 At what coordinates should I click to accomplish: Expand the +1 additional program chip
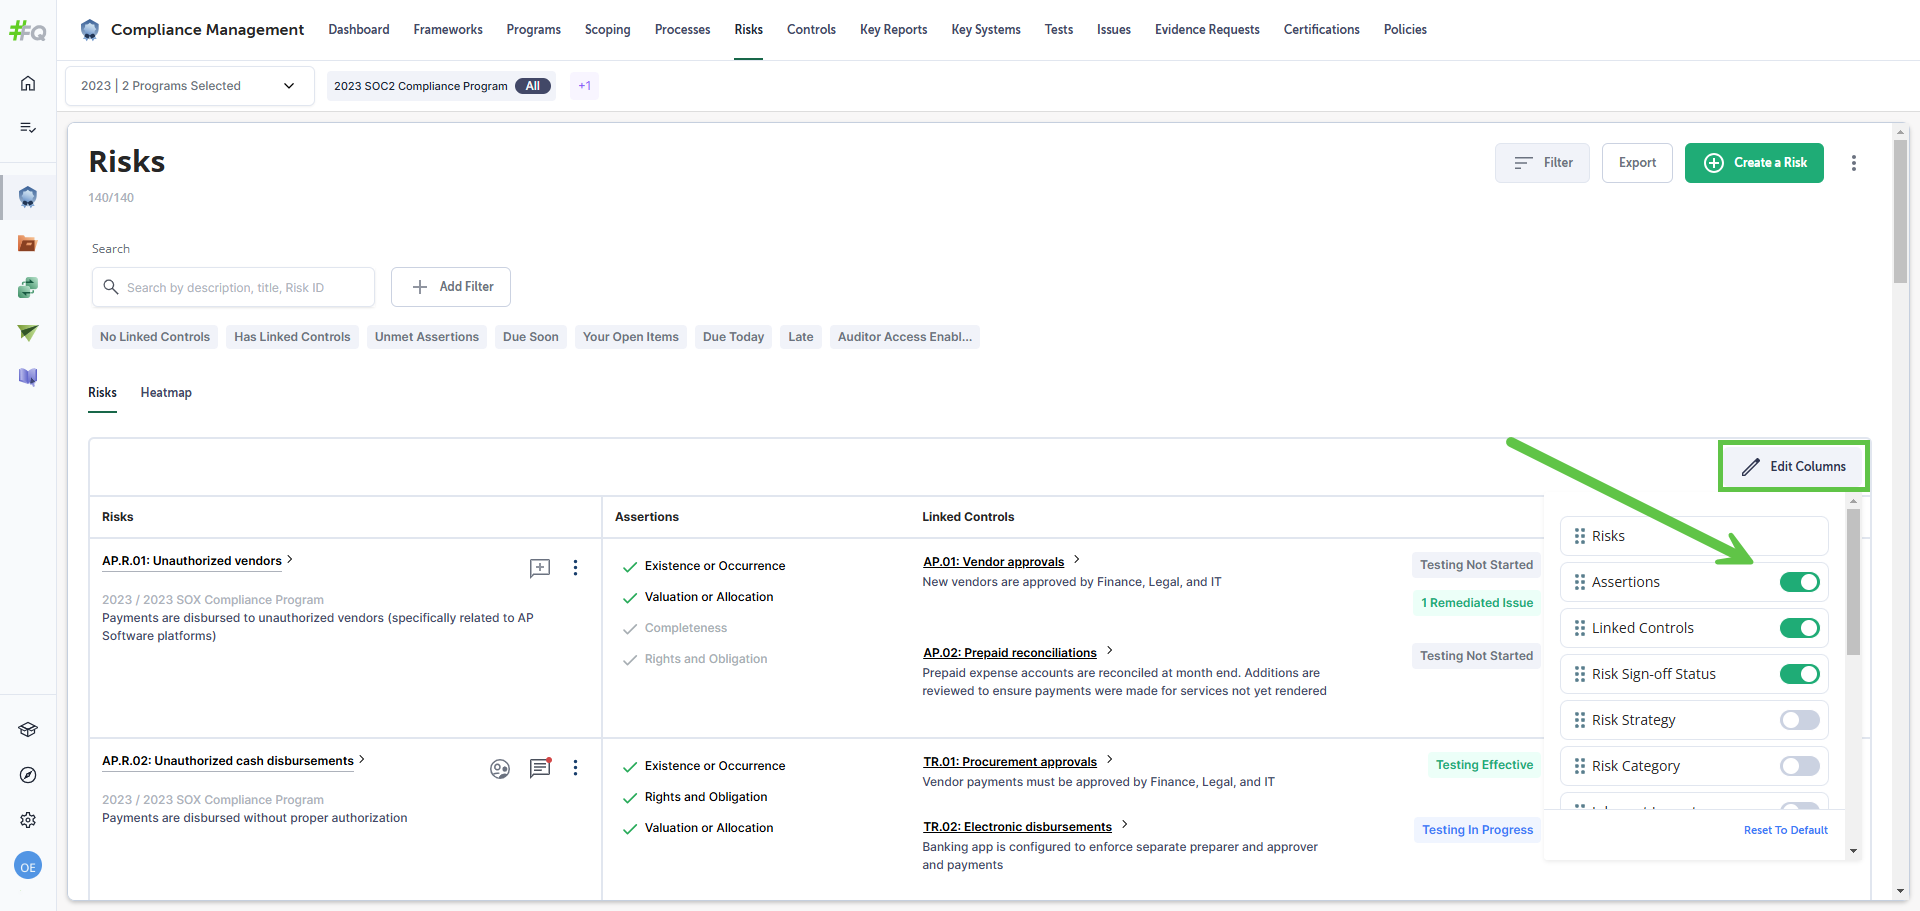pyautogui.click(x=584, y=86)
